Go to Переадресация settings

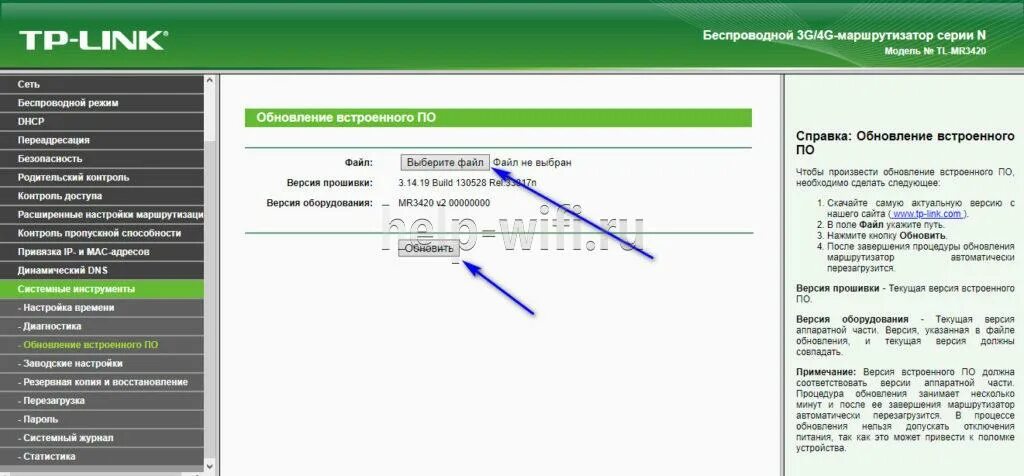102,140
